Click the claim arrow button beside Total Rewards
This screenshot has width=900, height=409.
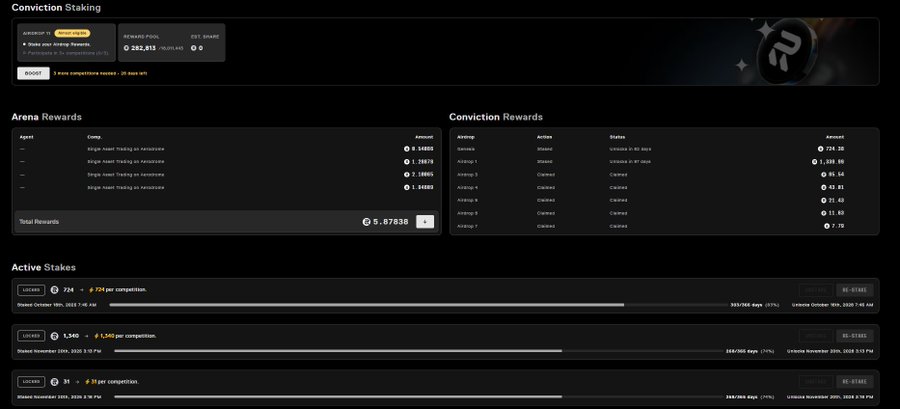pos(425,221)
